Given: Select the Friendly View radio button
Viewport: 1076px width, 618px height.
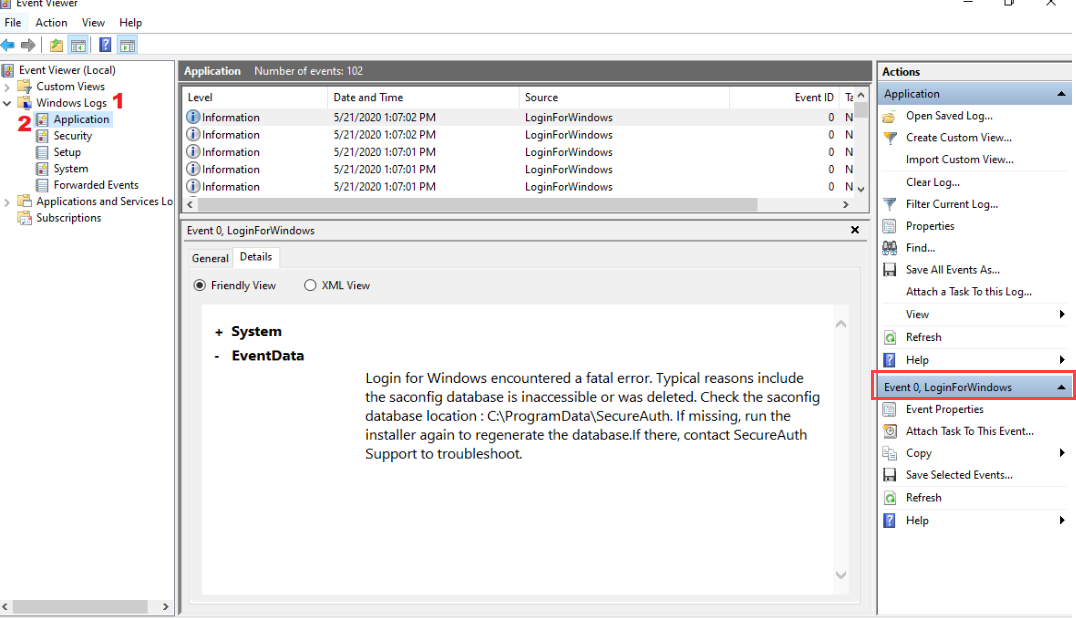Looking at the screenshot, I should [198, 285].
